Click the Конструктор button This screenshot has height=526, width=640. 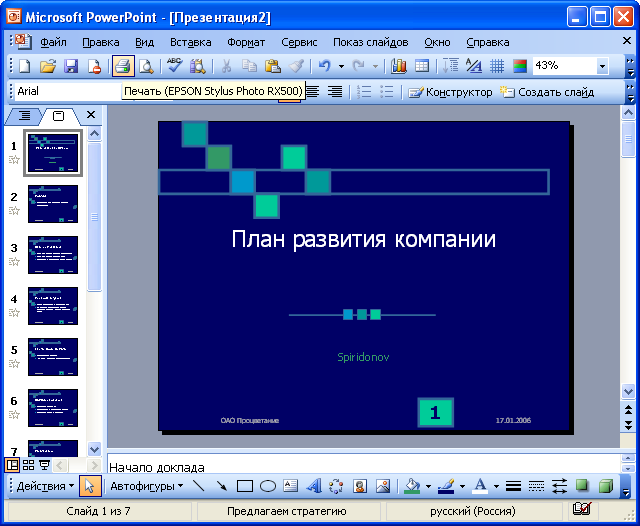450,92
